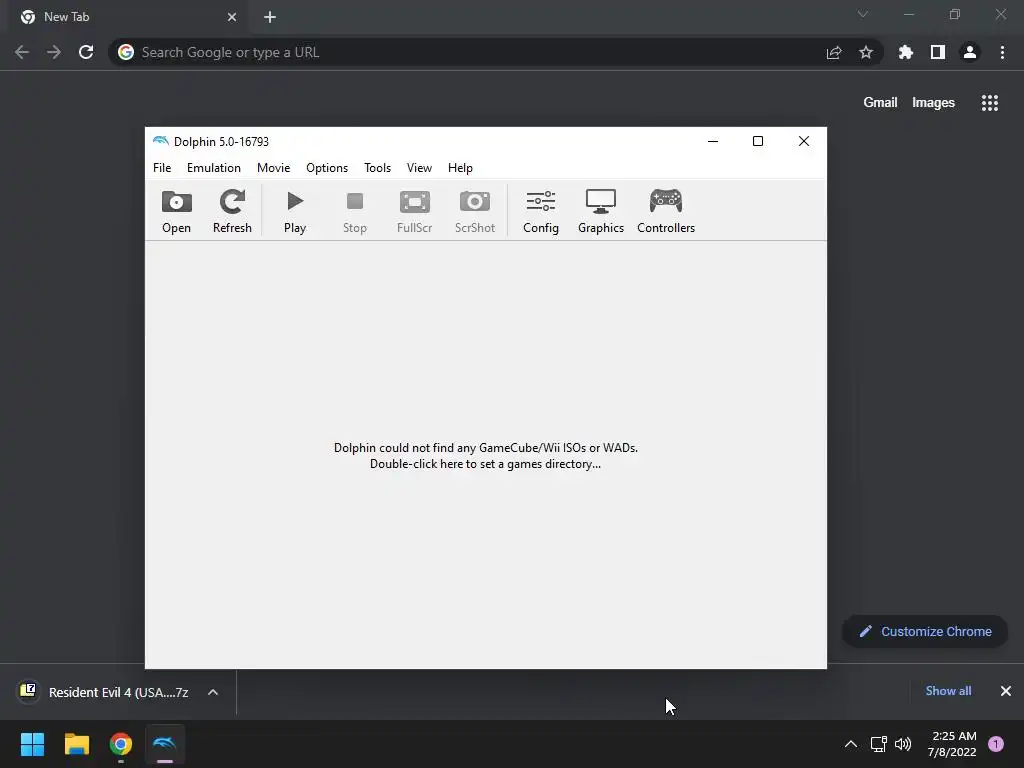The height and width of the screenshot is (768, 1024).
Task: Open Chrome extensions puzzle icon
Action: coord(906,52)
